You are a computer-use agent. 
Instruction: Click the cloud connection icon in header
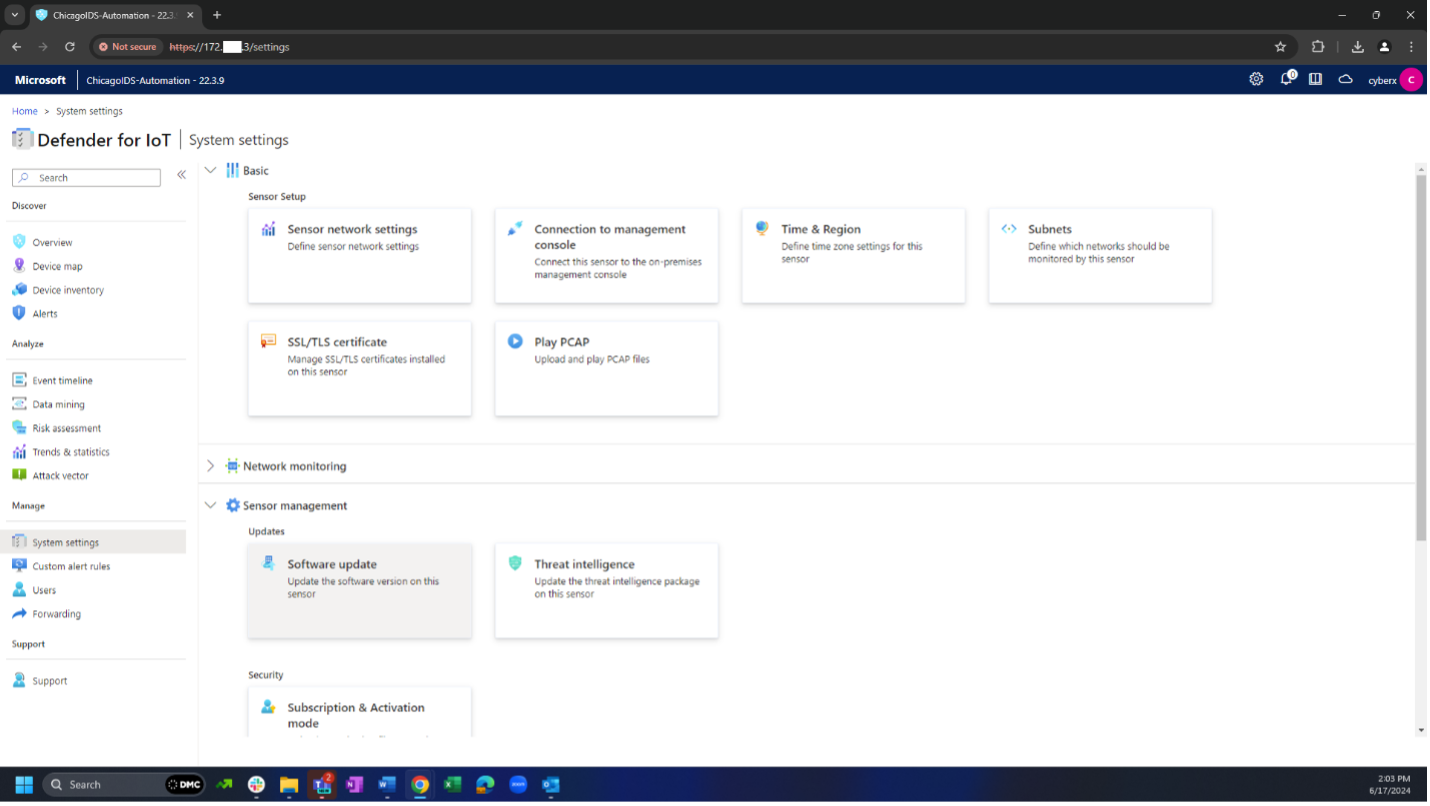(x=1345, y=80)
